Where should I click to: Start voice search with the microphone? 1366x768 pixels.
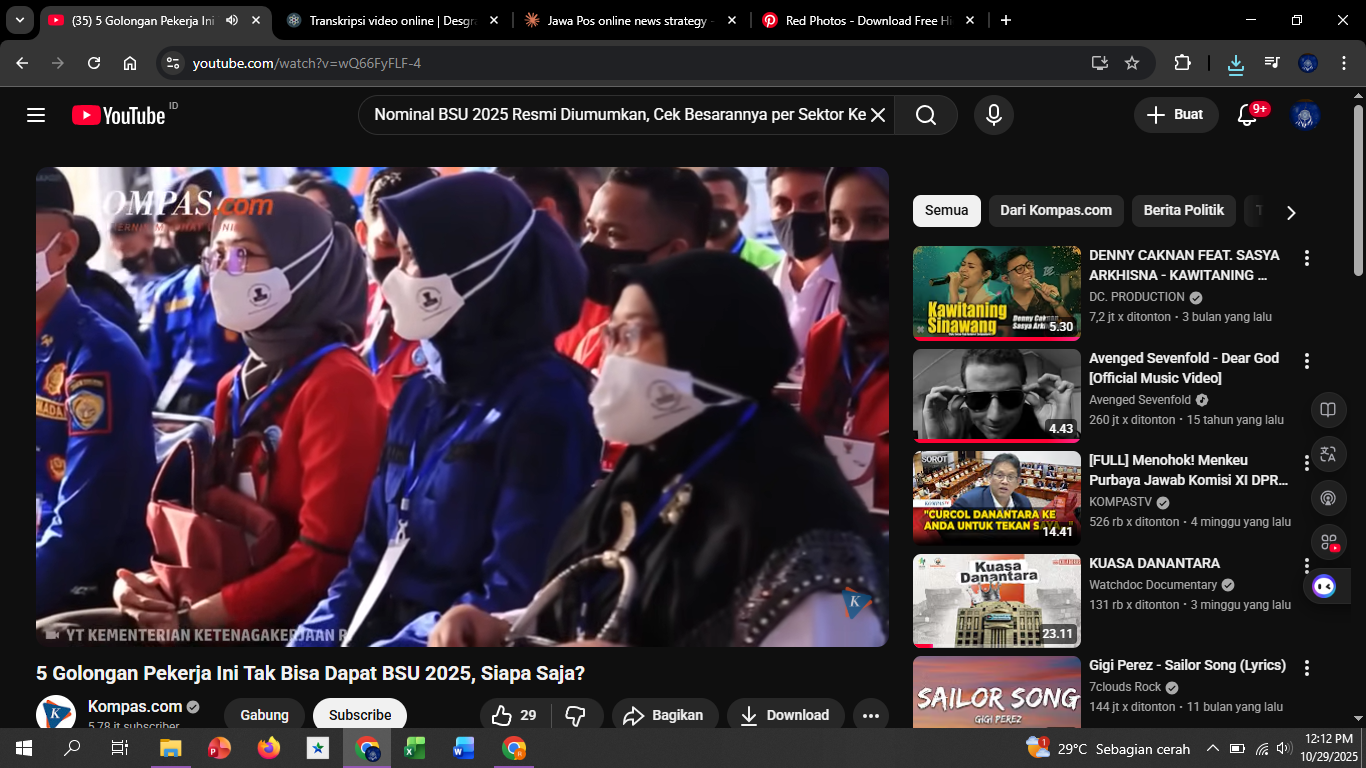coord(994,115)
